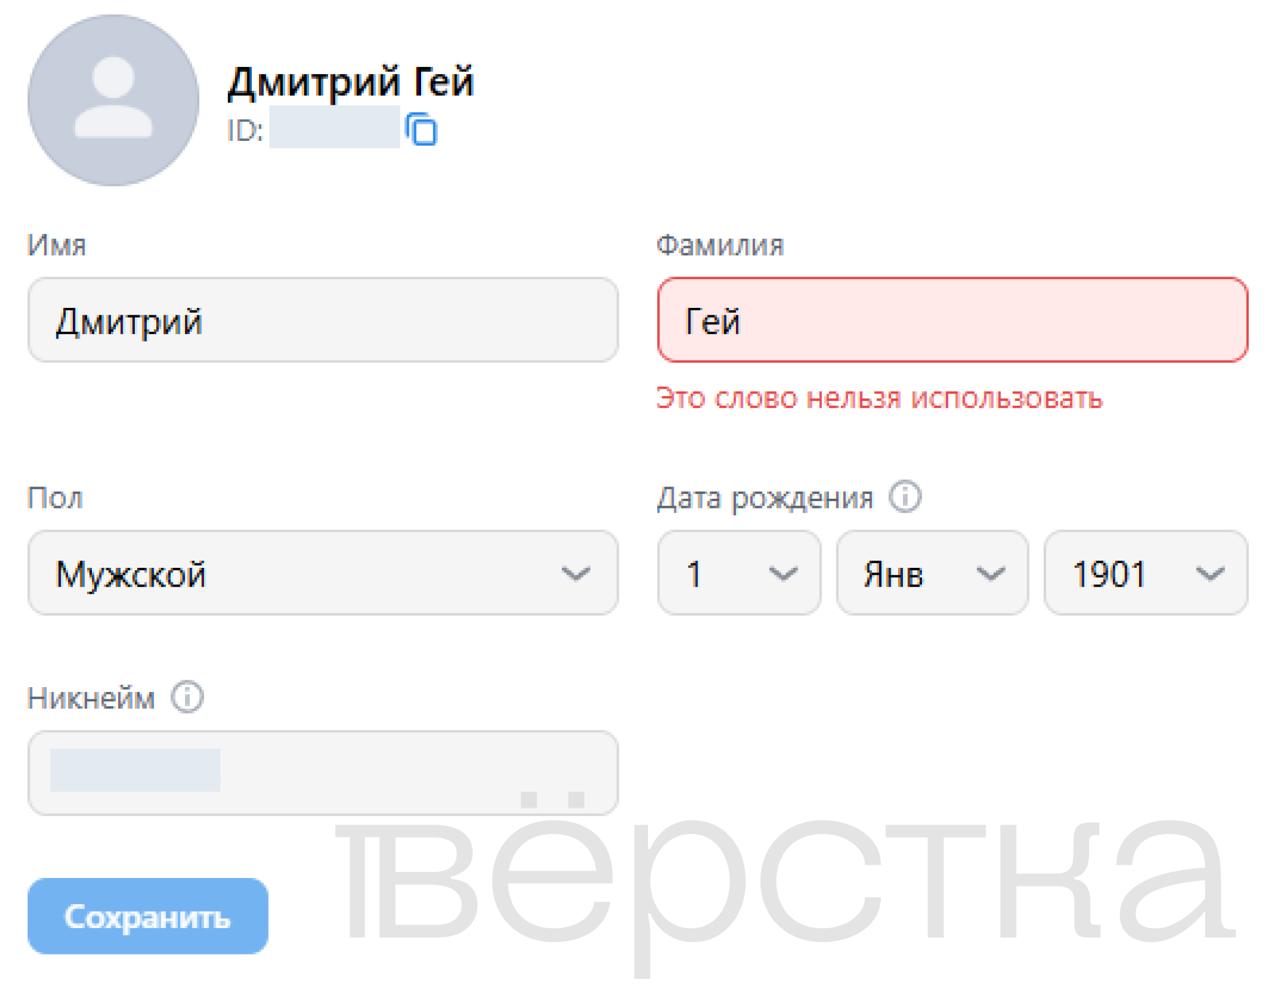This screenshot has width=1280, height=995.
Task: Click the Дата рождения label text
Action: pyautogui.click(x=765, y=498)
